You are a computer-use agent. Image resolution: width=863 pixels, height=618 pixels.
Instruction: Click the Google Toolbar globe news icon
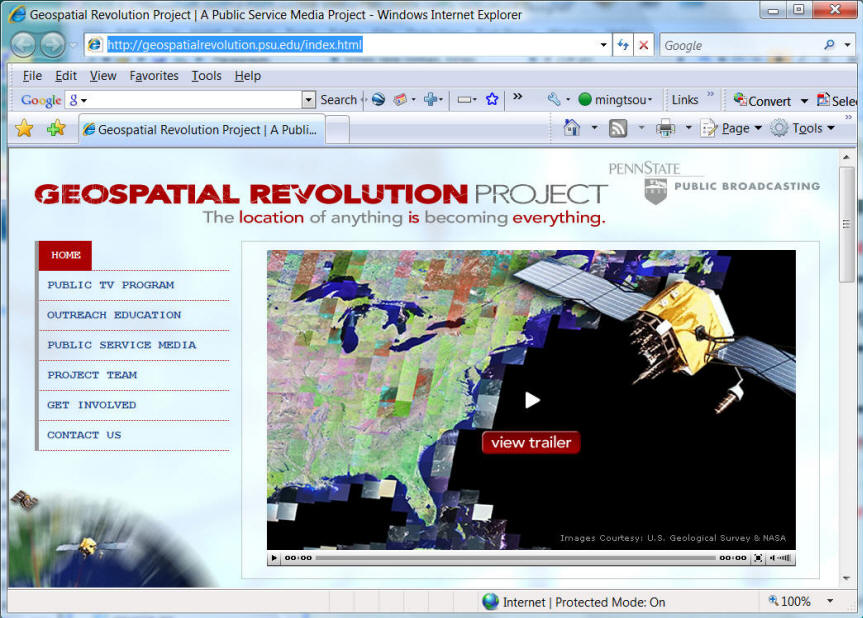[x=378, y=100]
